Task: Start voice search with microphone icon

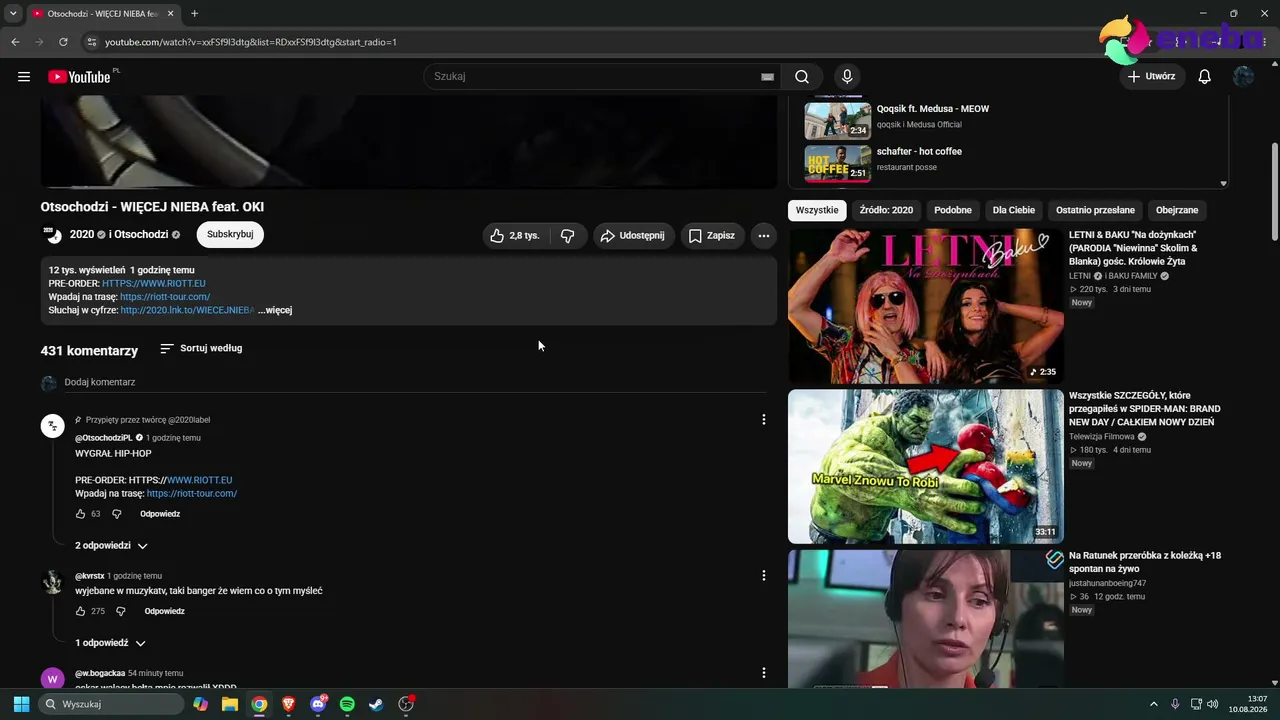Action: (847, 77)
